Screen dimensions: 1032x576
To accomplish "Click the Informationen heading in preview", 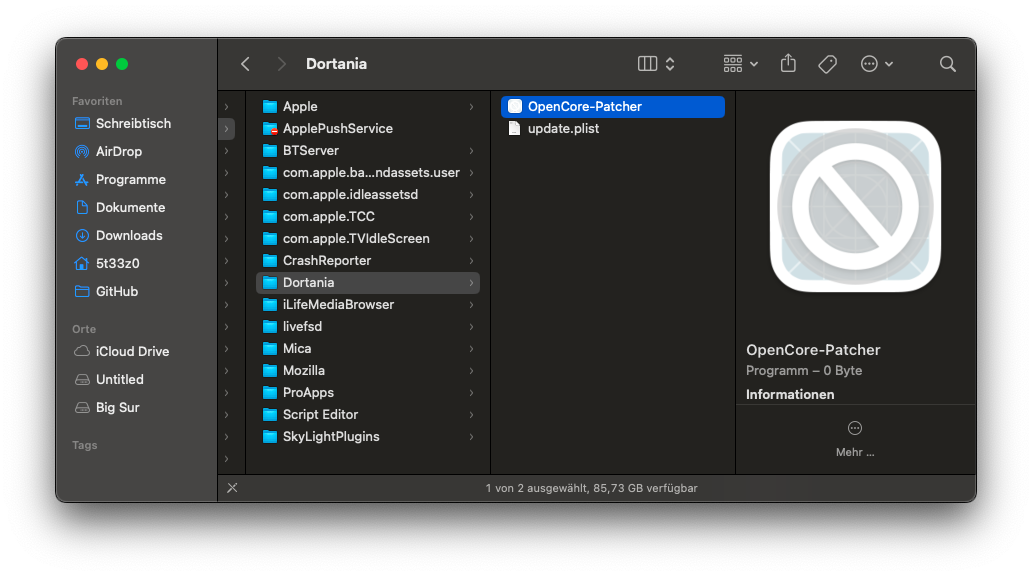I will point(790,394).
